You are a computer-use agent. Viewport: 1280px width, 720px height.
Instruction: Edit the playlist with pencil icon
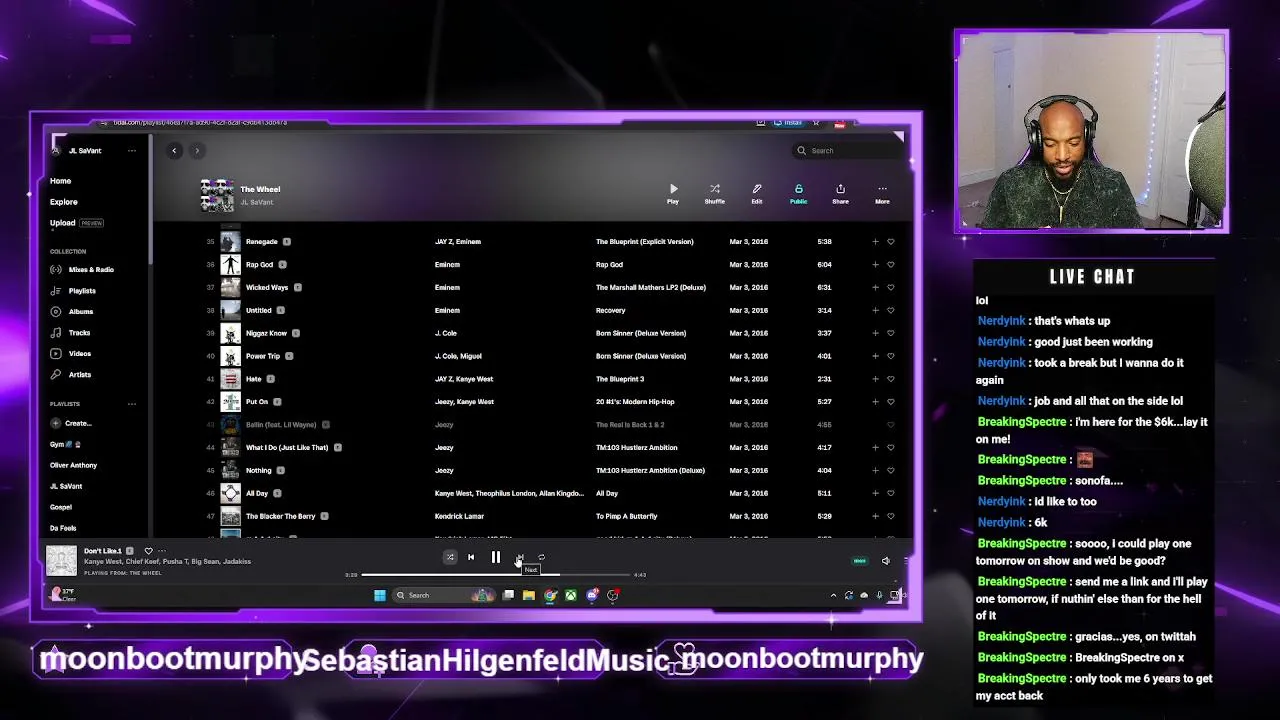coord(757,194)
